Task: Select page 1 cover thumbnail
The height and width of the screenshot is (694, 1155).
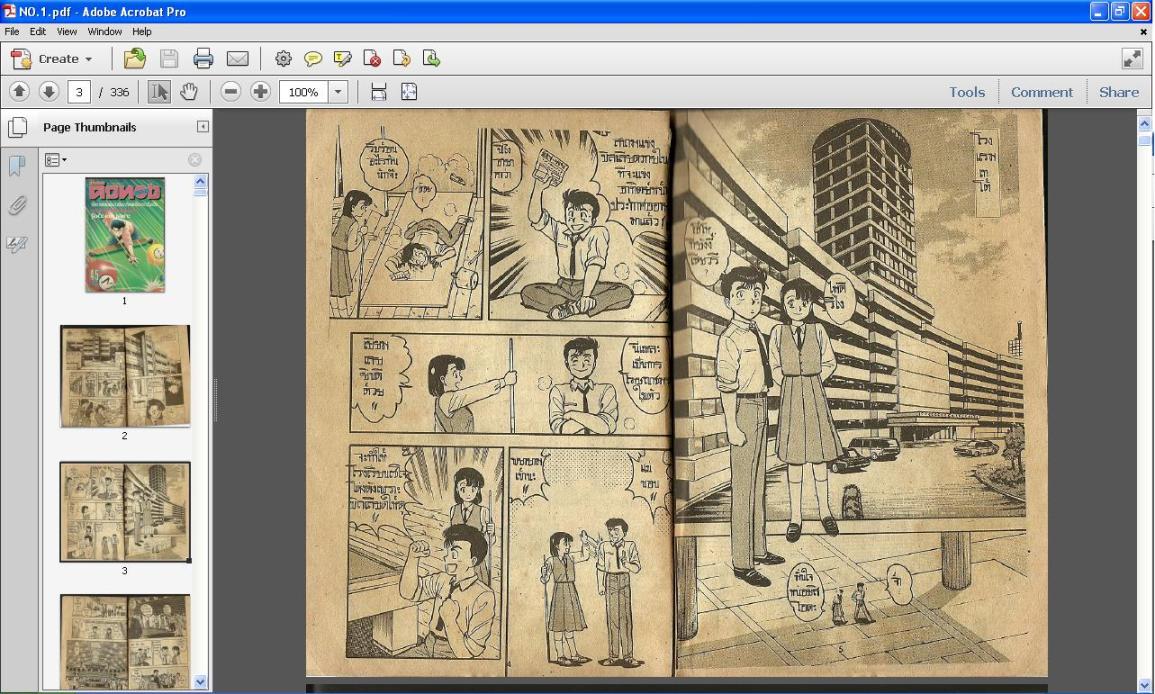Action: [124, 235]
